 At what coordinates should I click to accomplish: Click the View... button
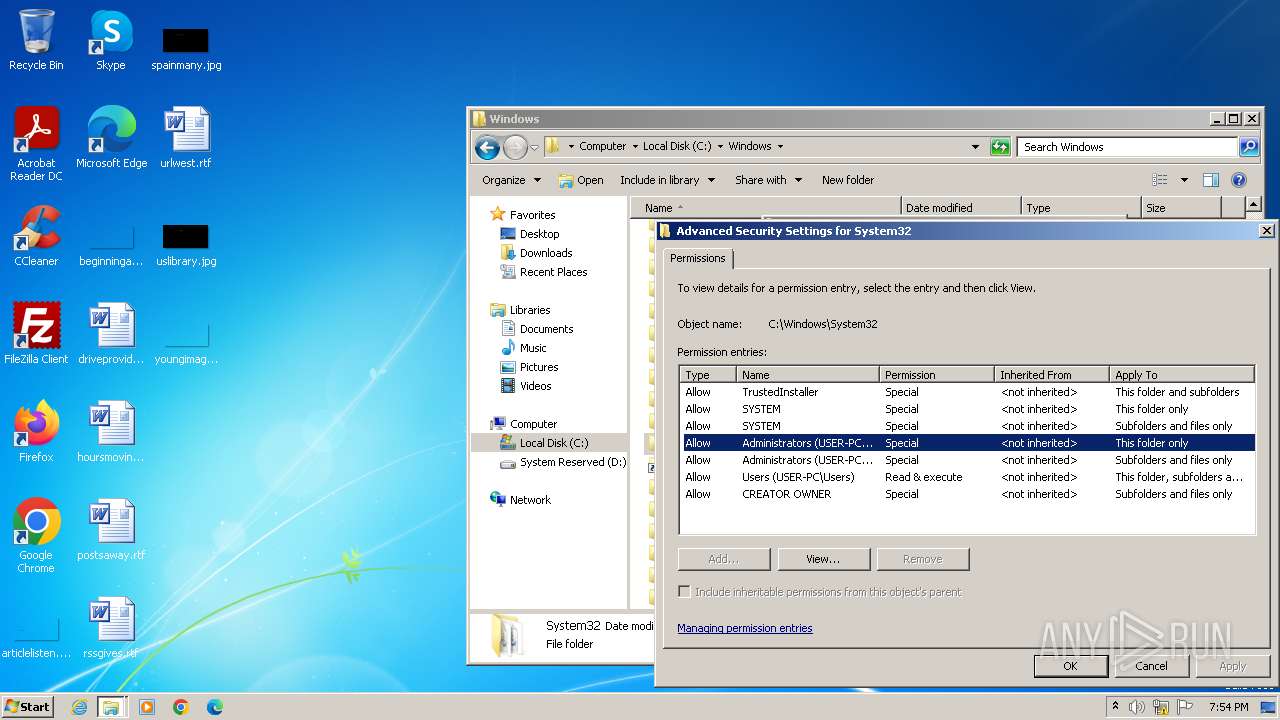click(x=823, y=559)
